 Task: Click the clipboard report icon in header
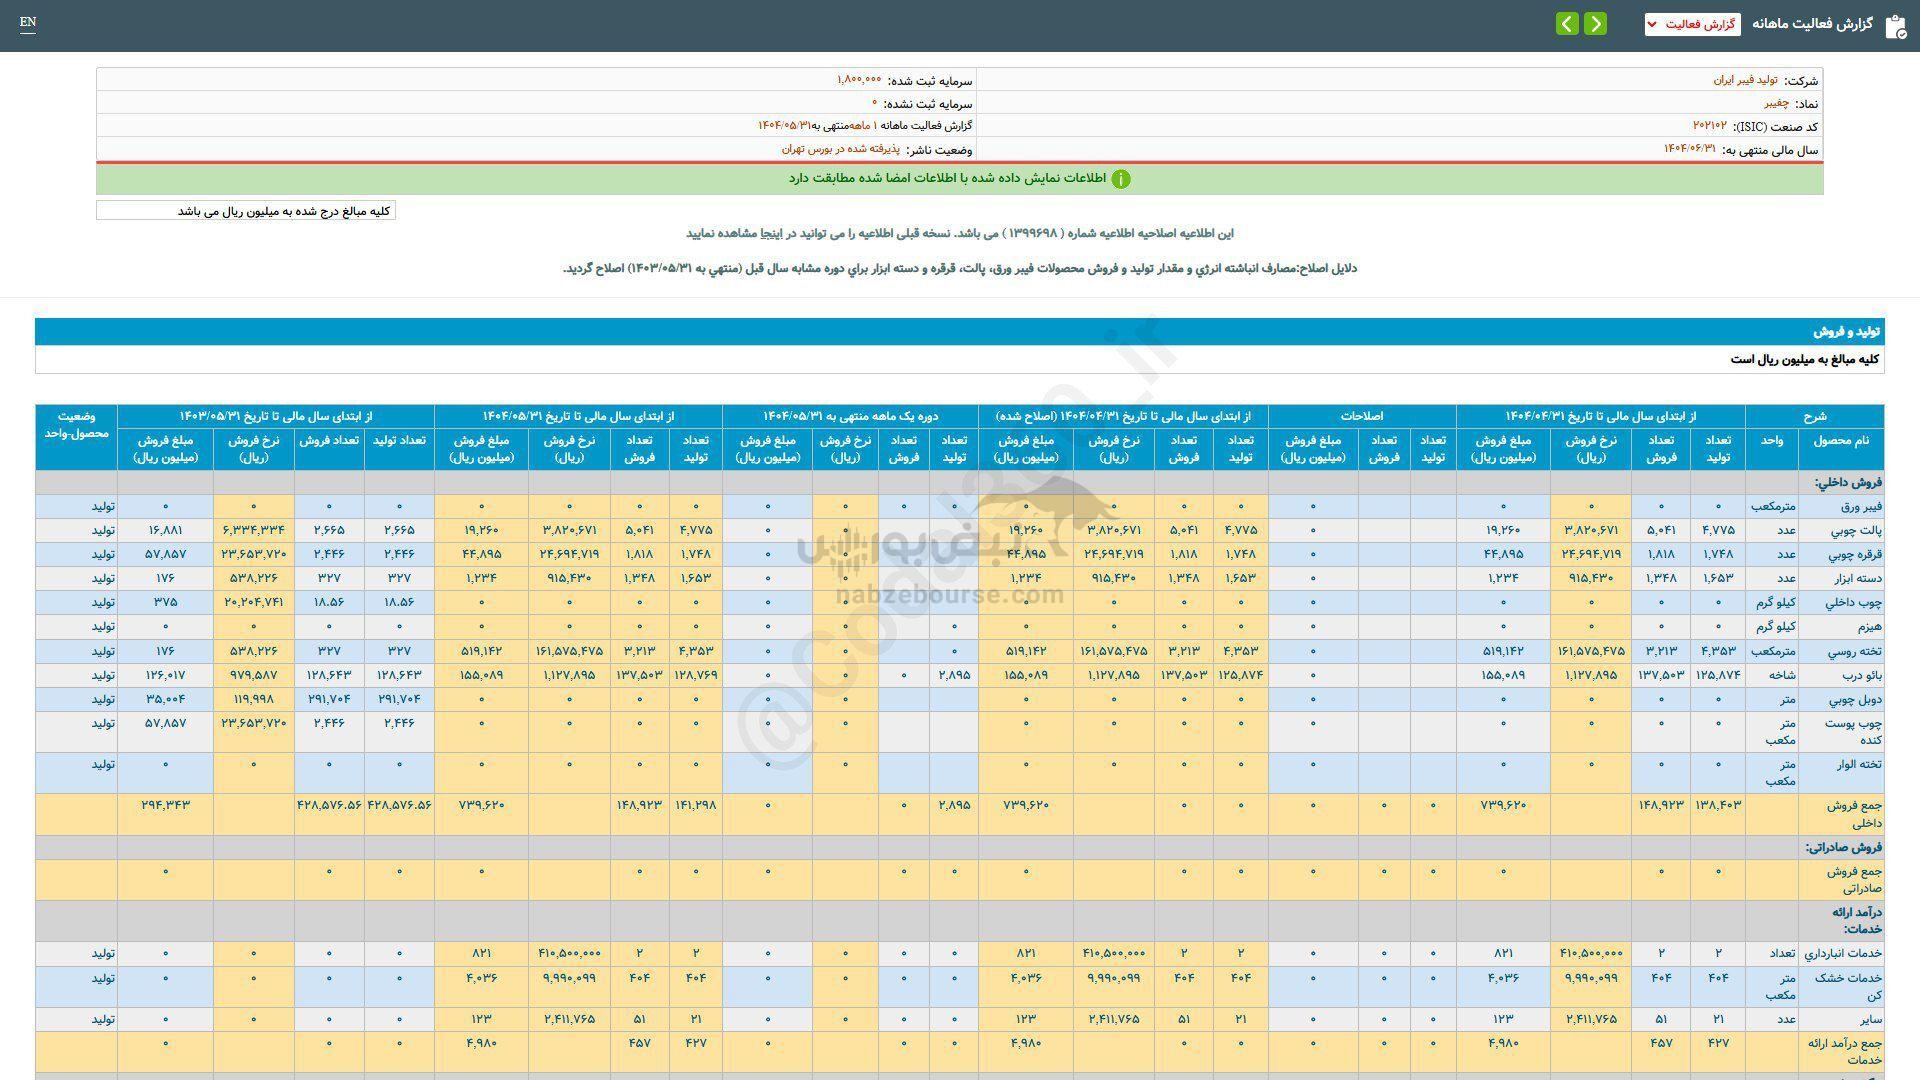(1895, 26)
